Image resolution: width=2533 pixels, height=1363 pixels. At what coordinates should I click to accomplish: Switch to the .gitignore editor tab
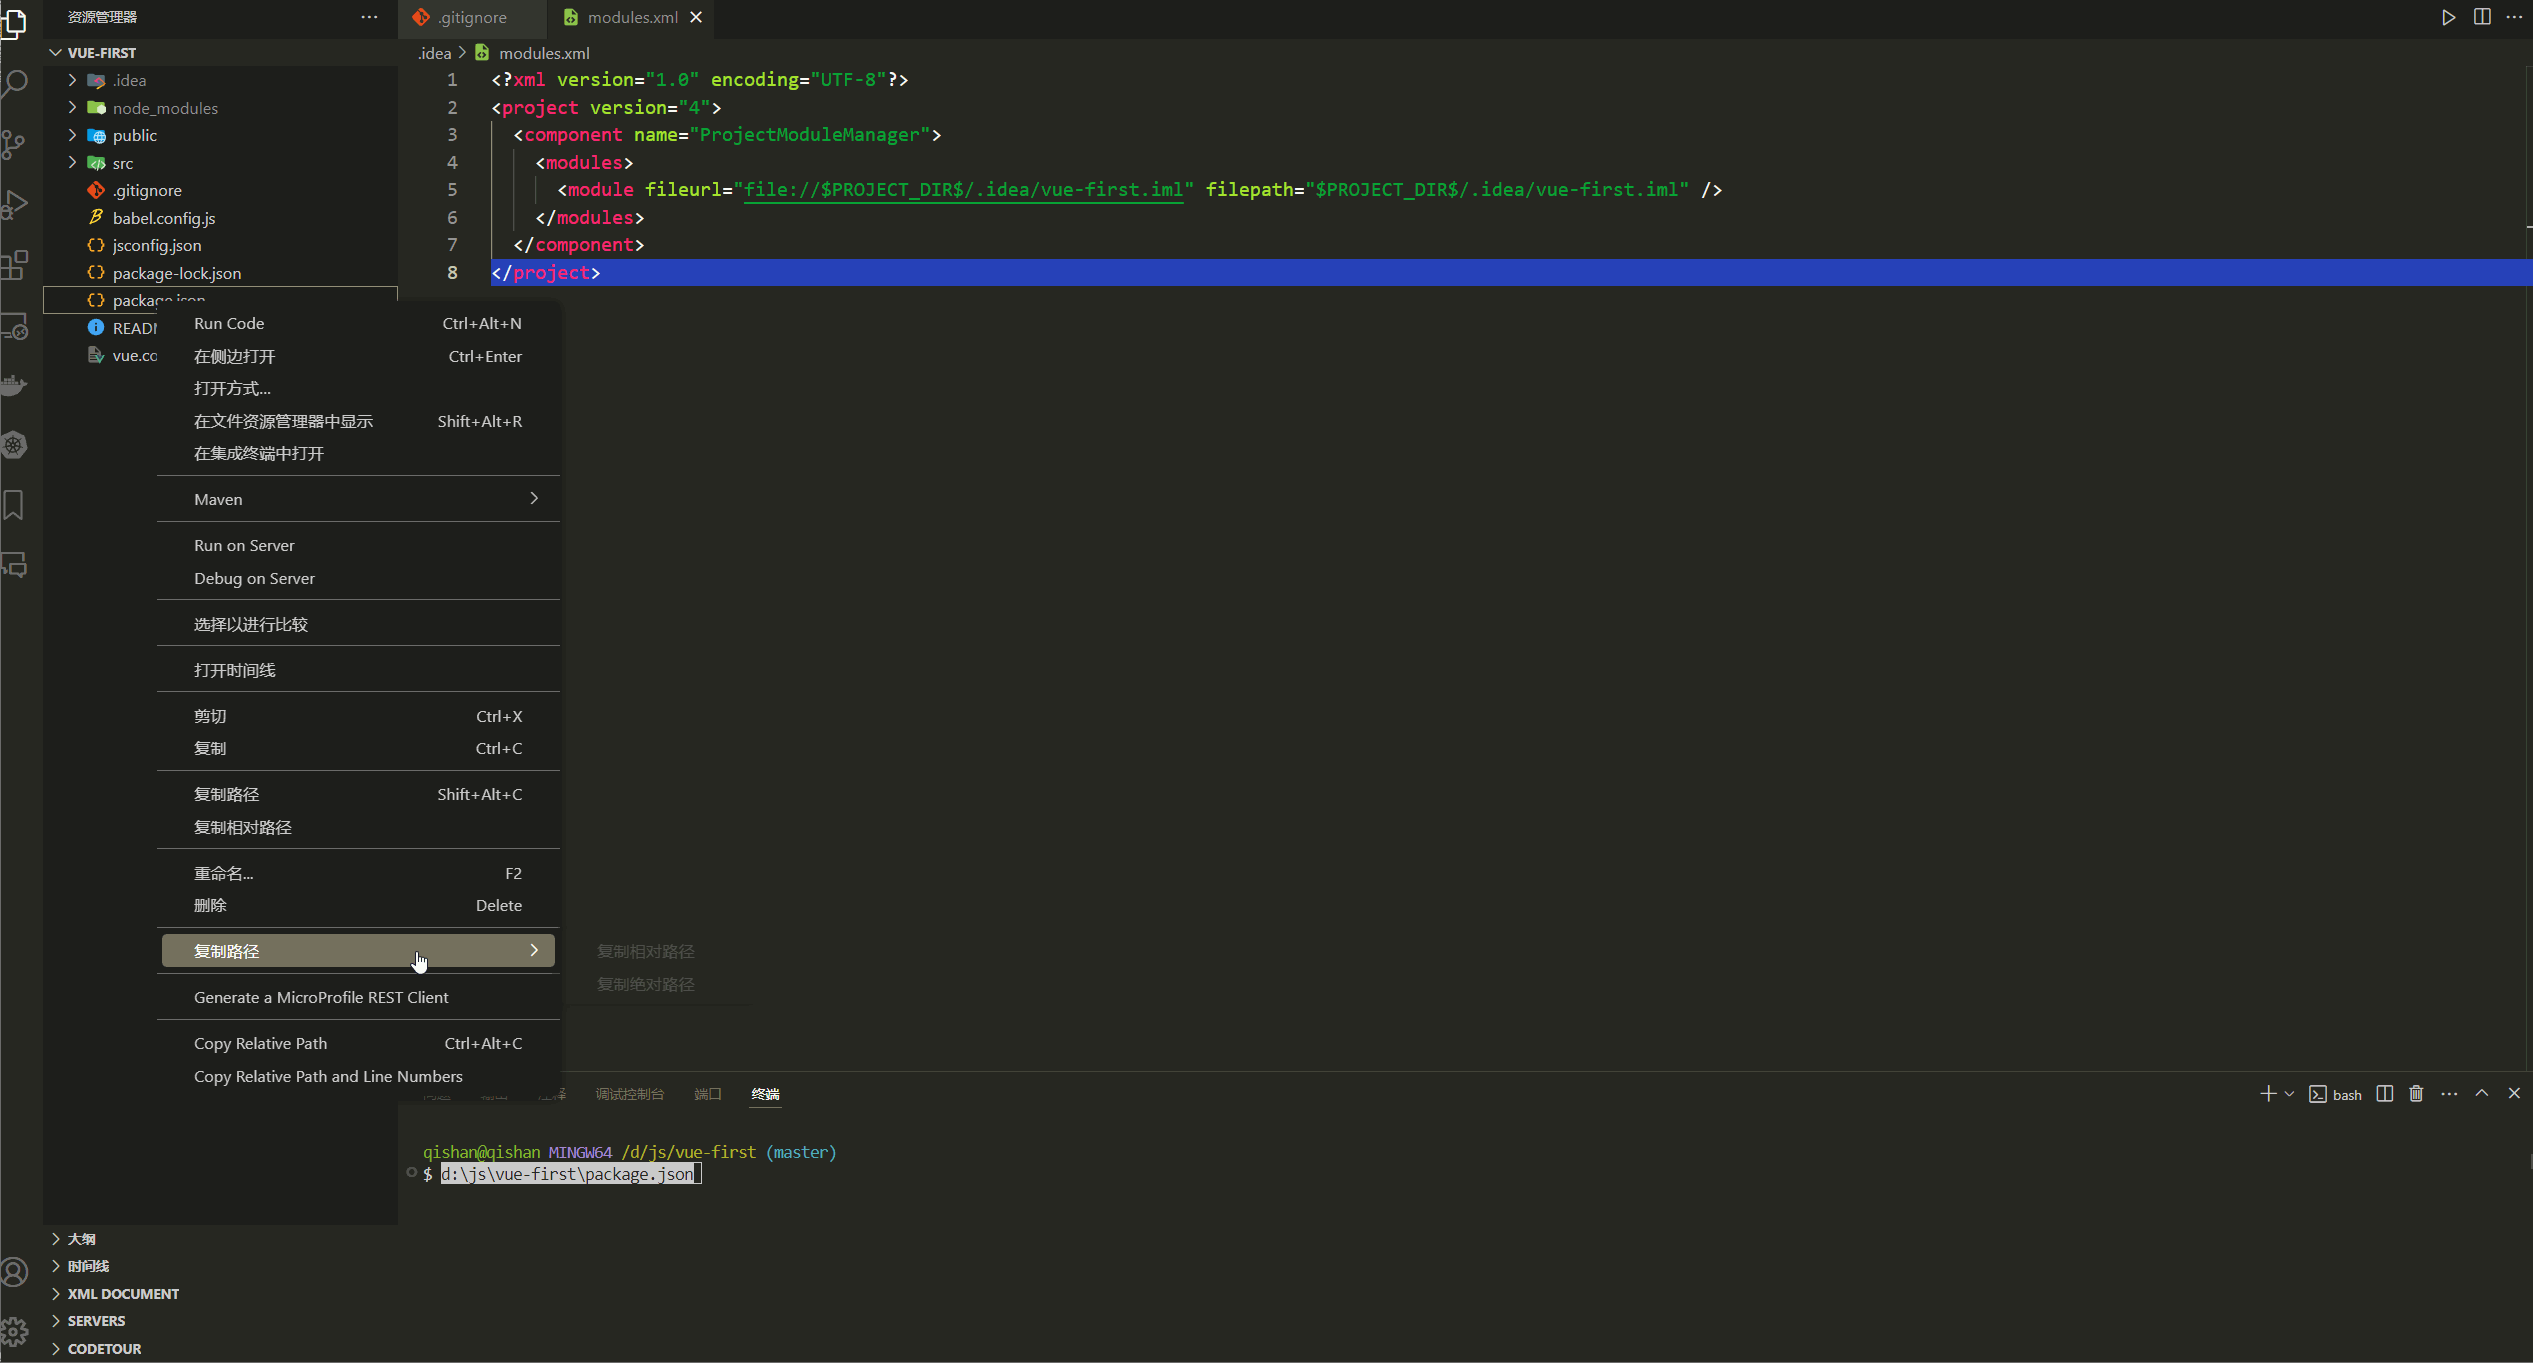[x=472, y=17]
